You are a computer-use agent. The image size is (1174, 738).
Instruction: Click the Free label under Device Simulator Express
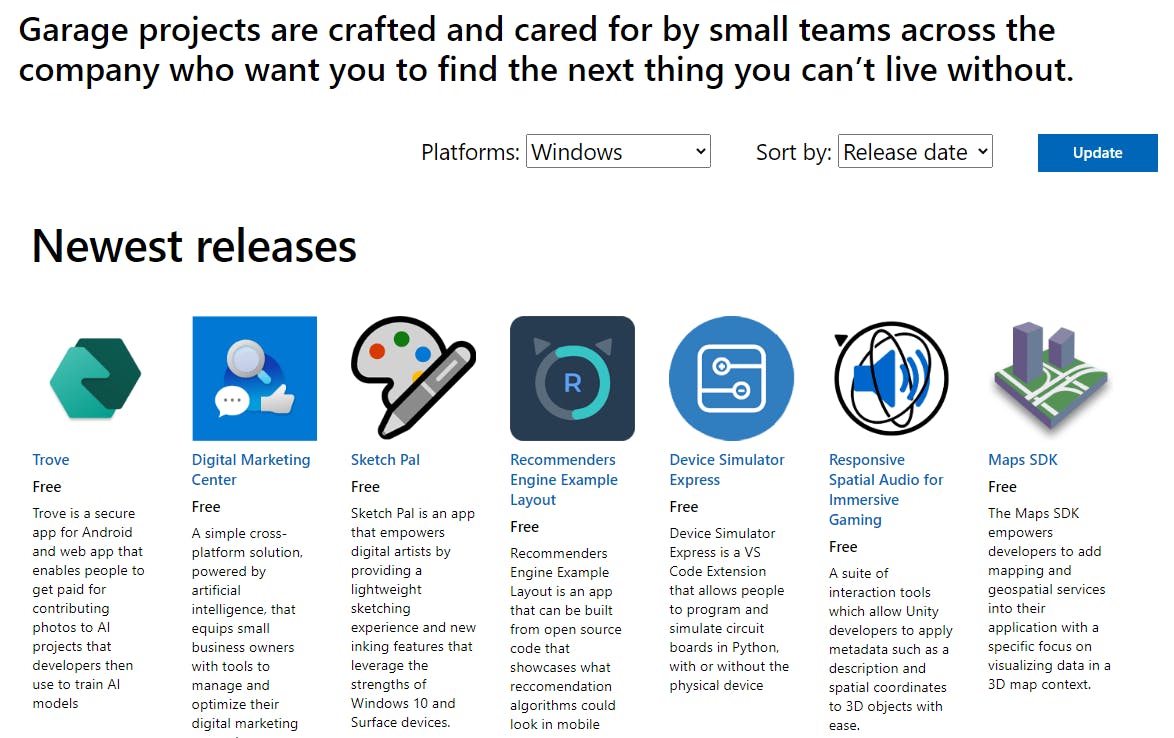[684, 507]
